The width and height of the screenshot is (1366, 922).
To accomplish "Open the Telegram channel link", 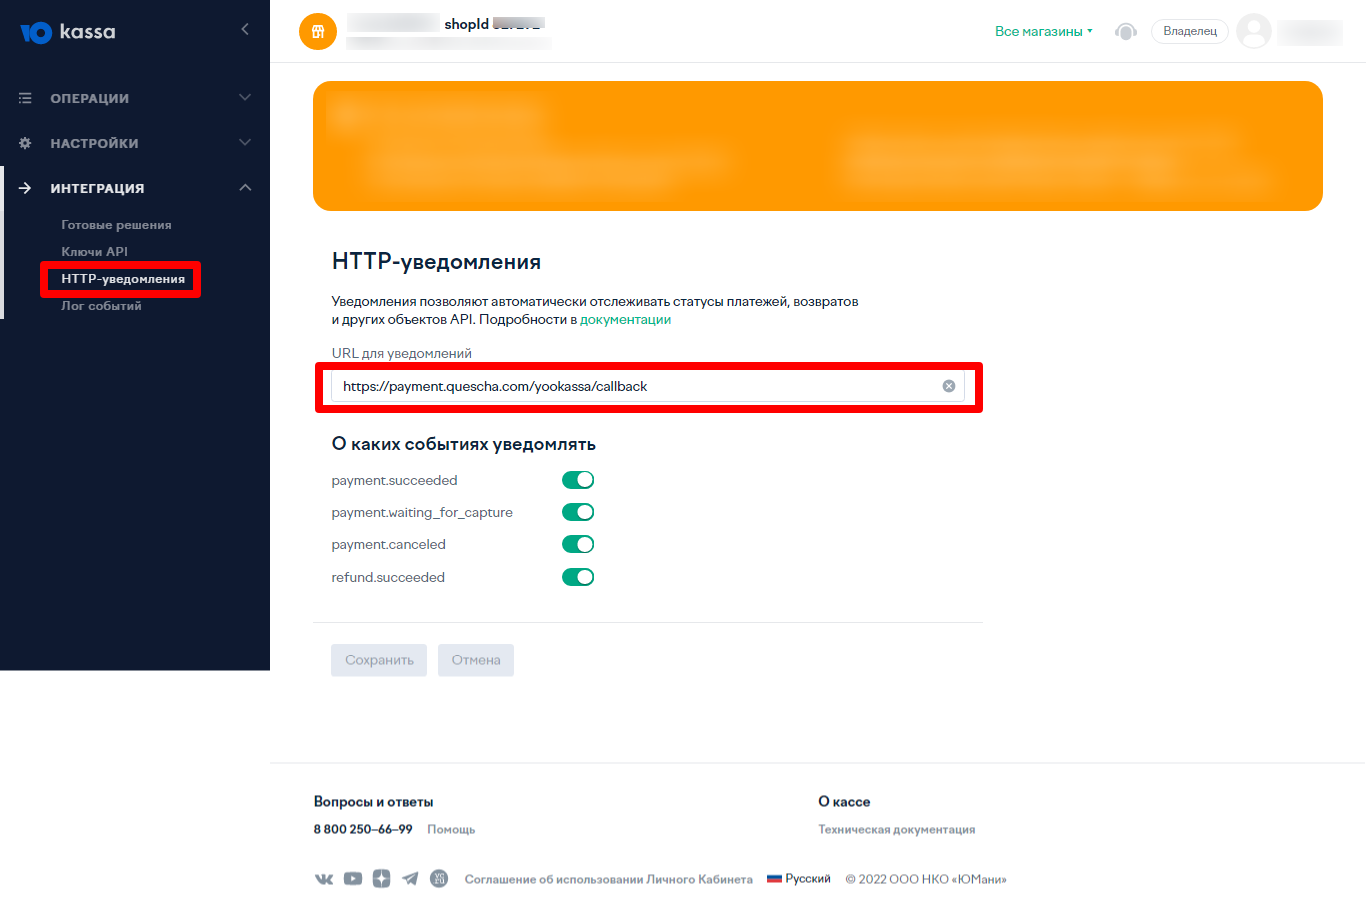I will tap(410, 879).
